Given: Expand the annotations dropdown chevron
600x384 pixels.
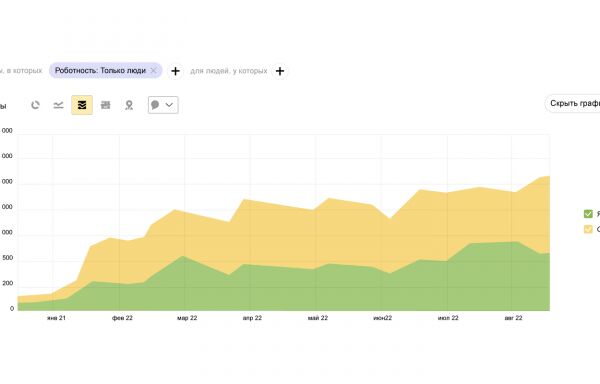Looking at the screenshot, I should (x=169, y=105).
